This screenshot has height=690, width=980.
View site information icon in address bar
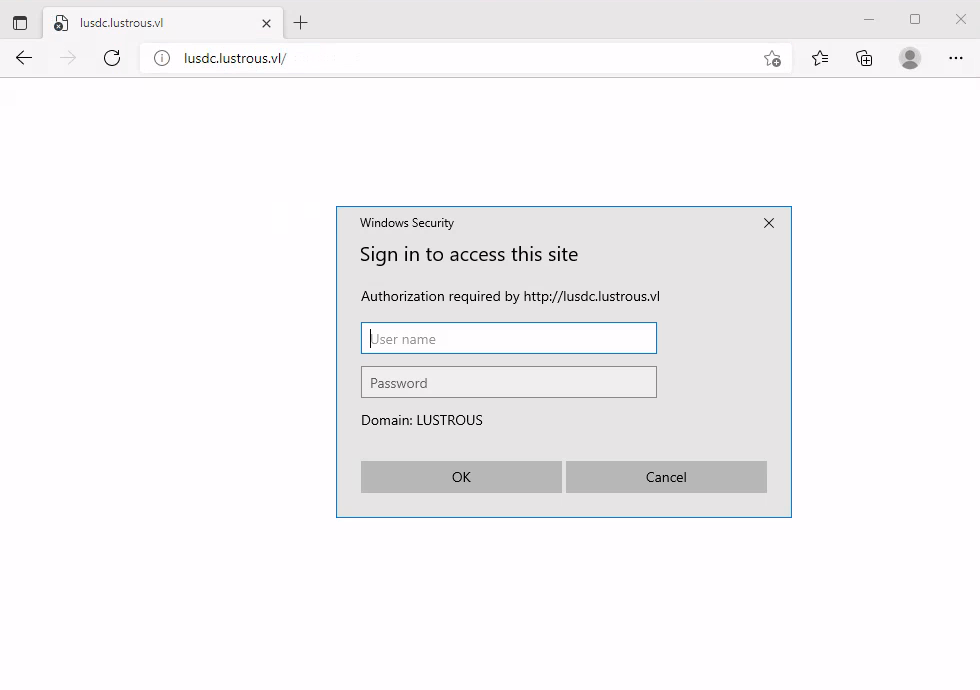click(x=162, y=58)
